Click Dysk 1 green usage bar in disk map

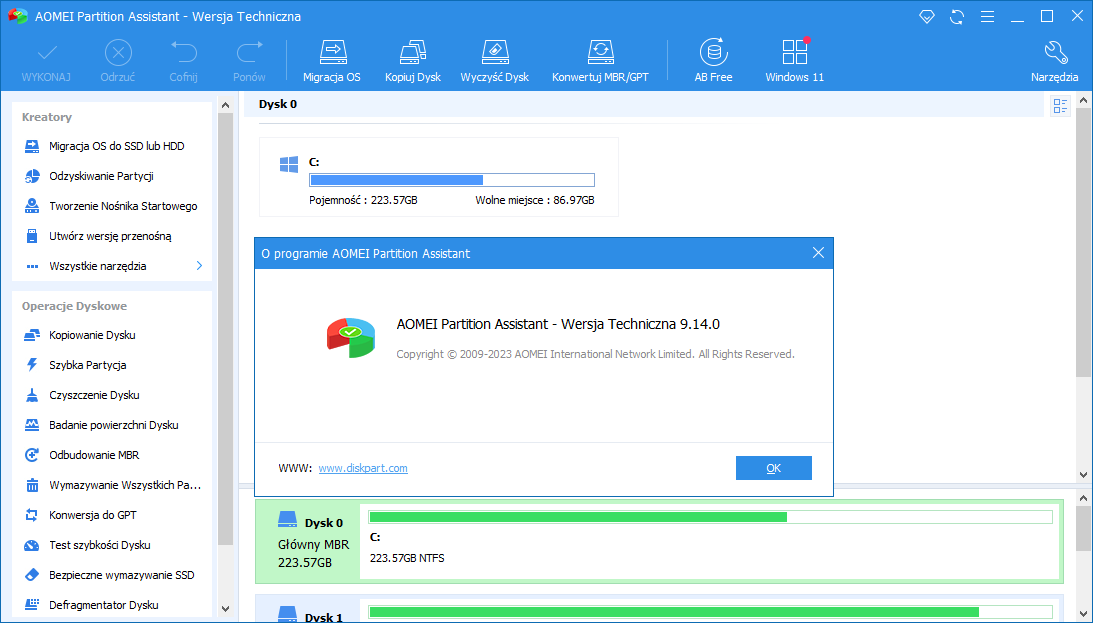tap(710, 612)
